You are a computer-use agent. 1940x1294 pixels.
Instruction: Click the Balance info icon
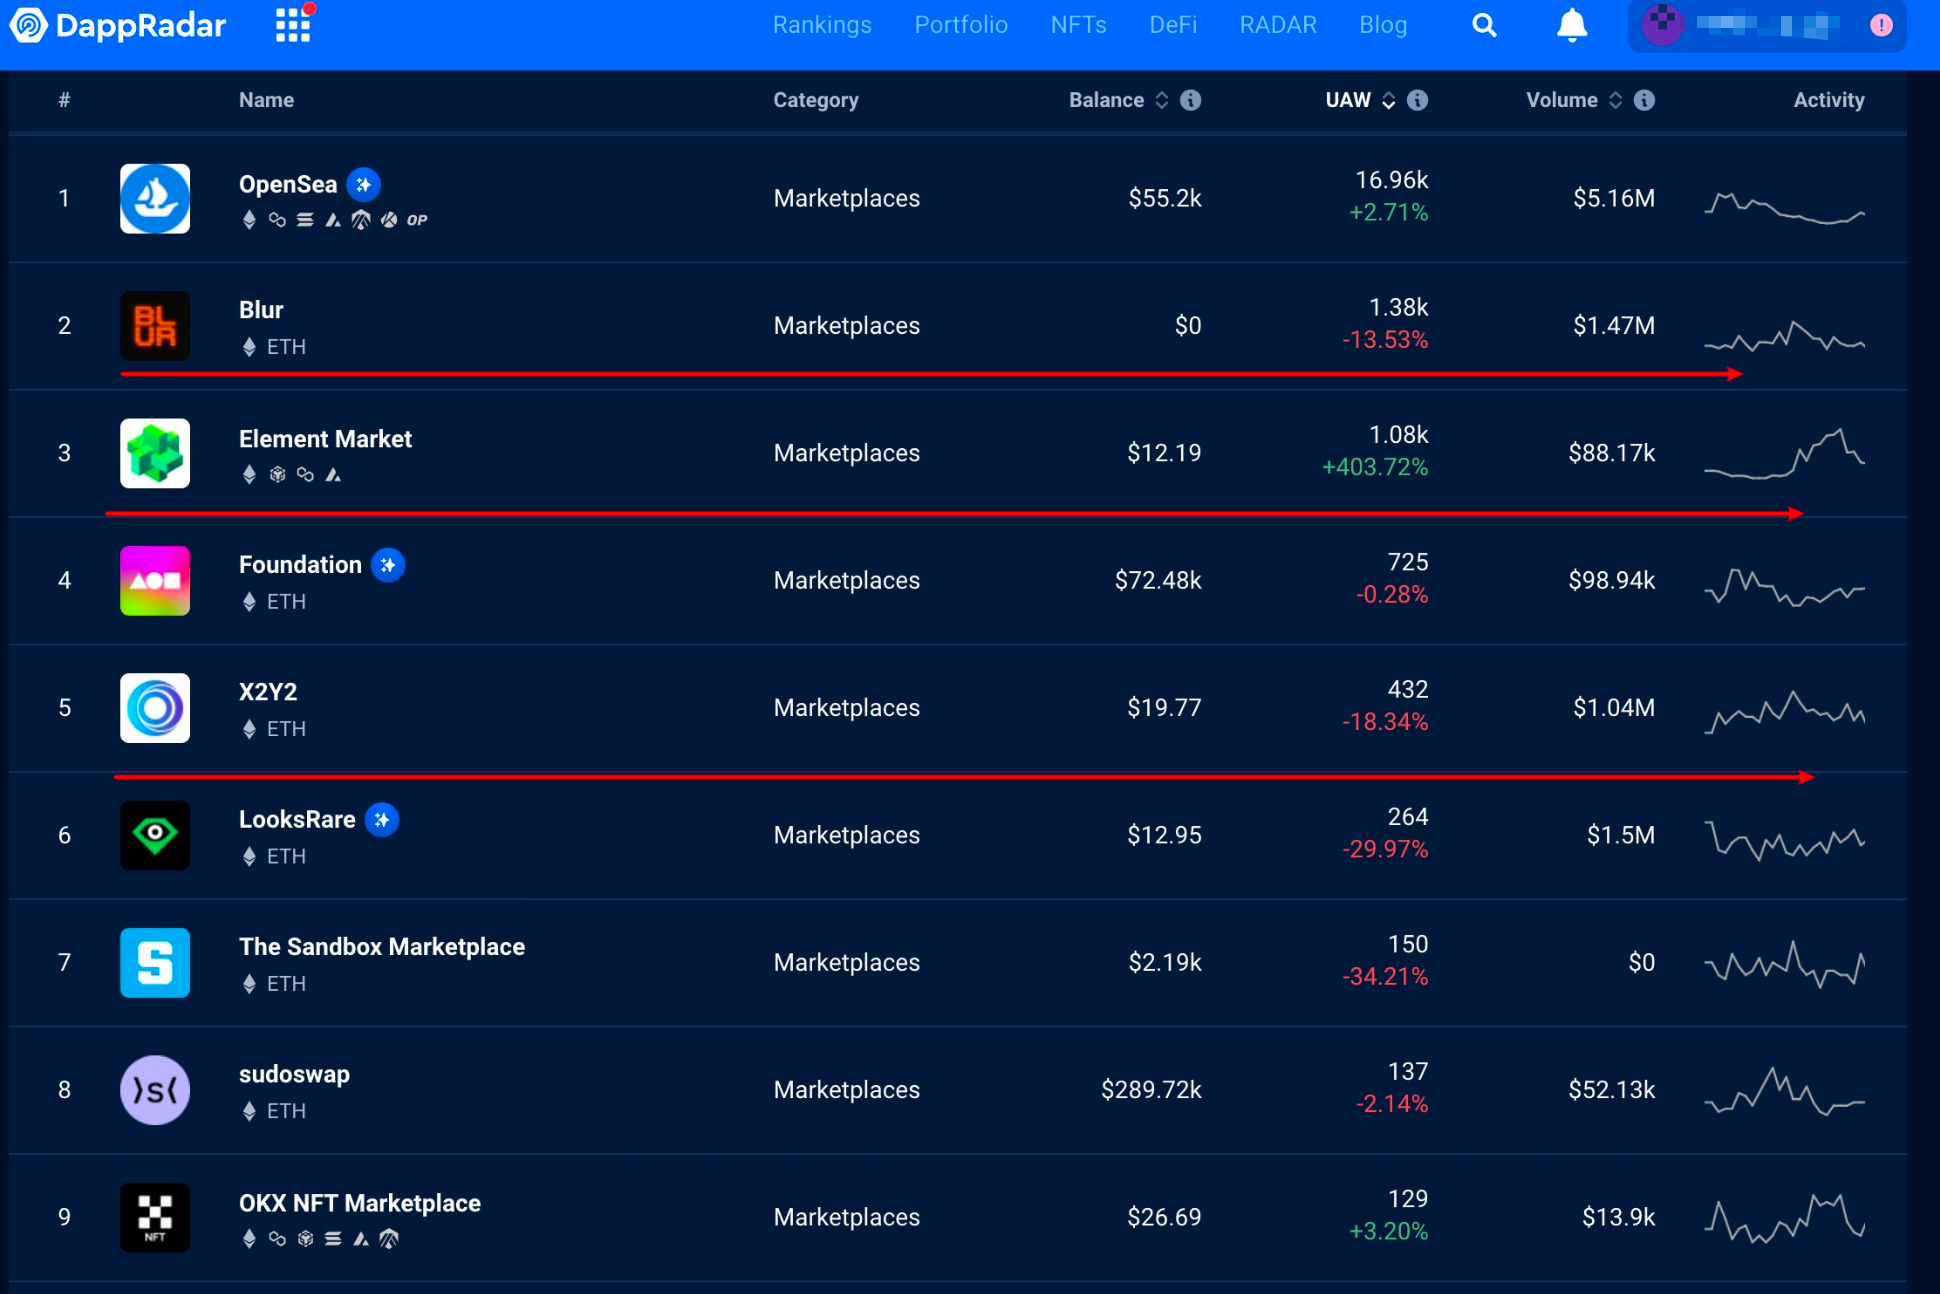pyautogui.click(x=1190, y=100)
